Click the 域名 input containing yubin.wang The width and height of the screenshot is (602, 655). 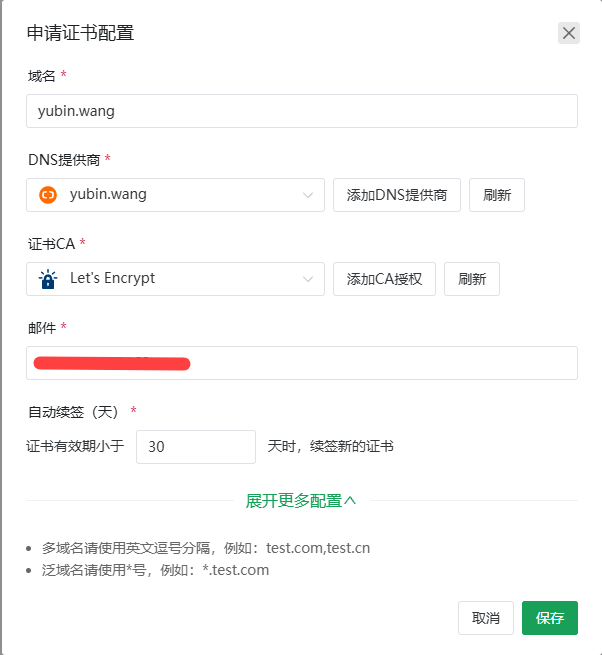pos(301,111)
